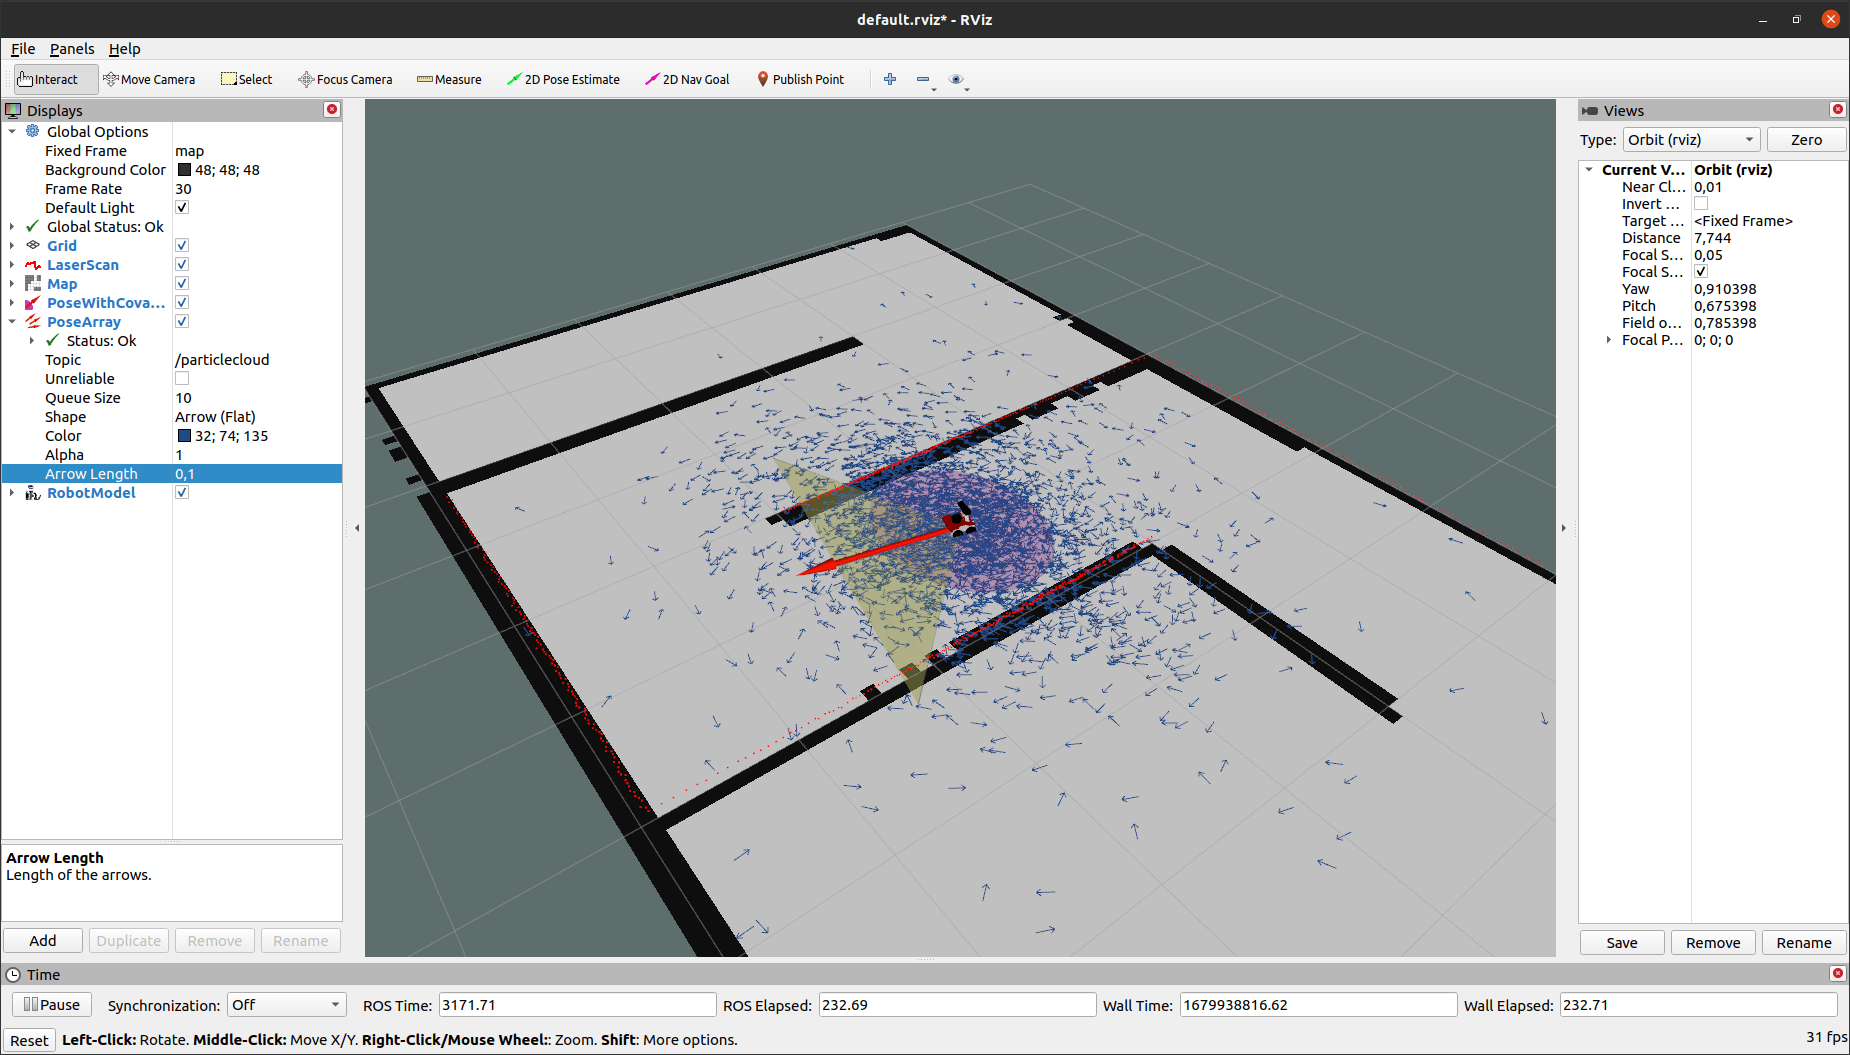Open the File menu

coord(23,48)
